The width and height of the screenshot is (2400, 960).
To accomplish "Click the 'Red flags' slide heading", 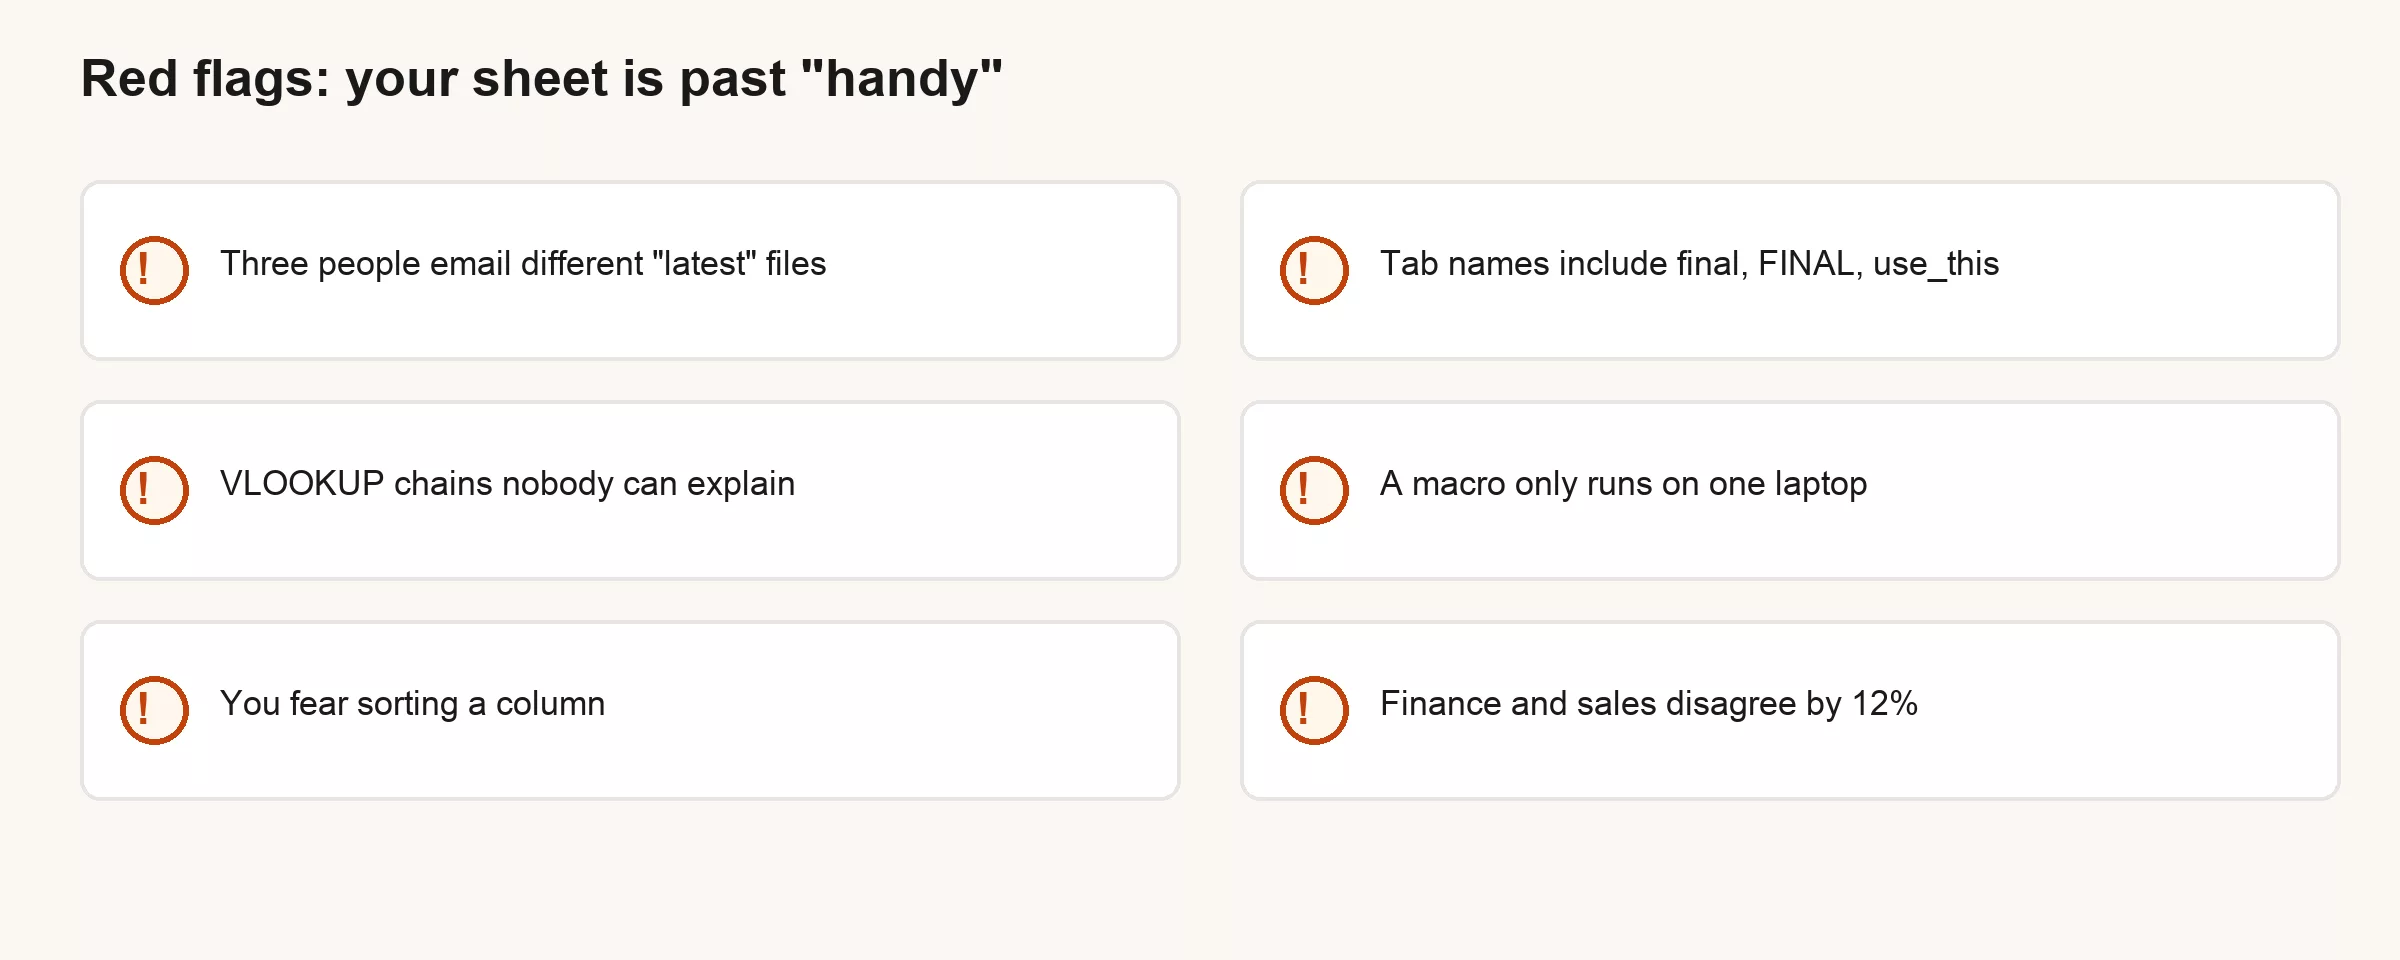I will click(x=541, y=79).
